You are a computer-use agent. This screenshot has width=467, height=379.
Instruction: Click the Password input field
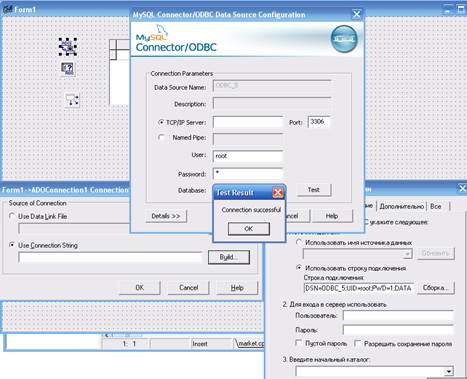pos(248,173)
